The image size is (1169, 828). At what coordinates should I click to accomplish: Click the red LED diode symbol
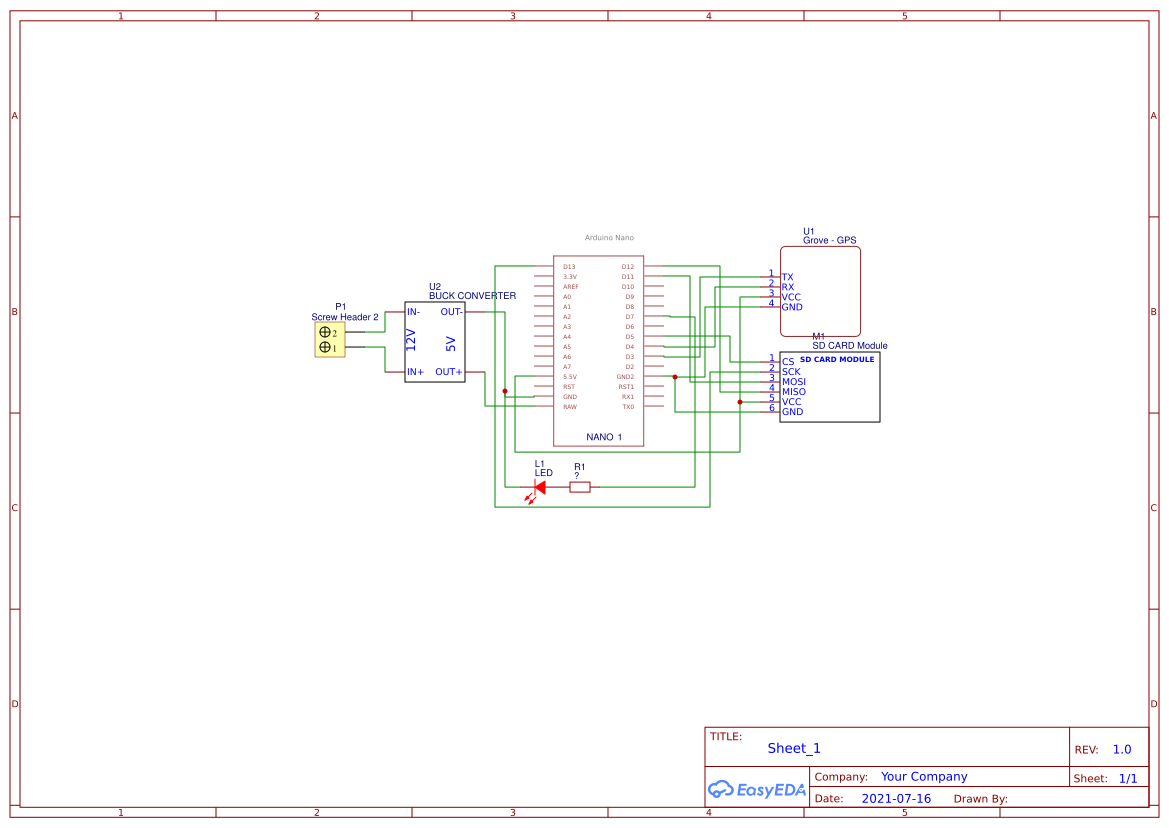coord(538,488)
